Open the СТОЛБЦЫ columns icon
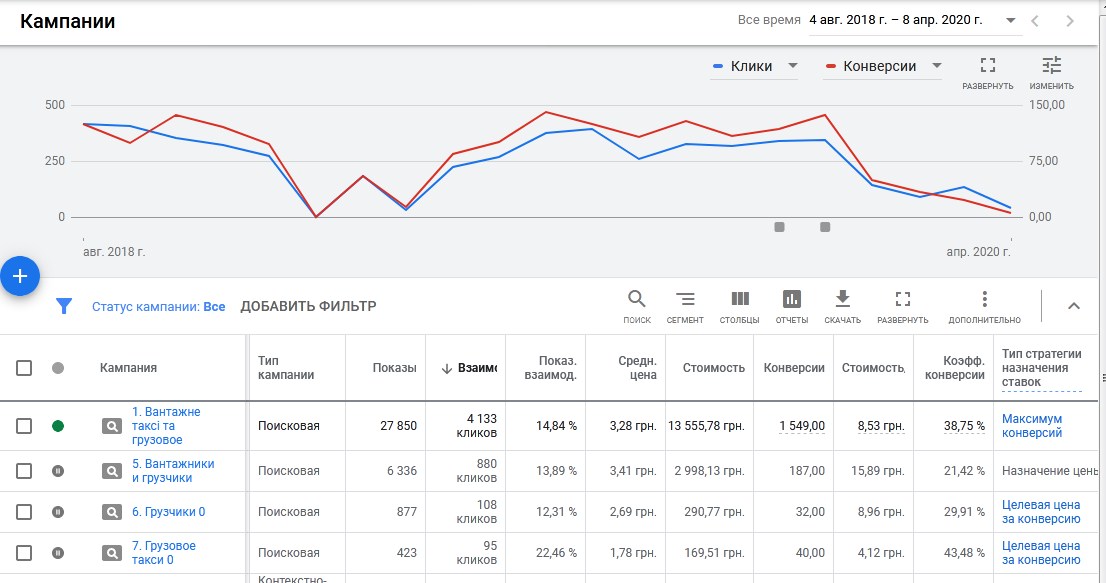 click(739, 299)
